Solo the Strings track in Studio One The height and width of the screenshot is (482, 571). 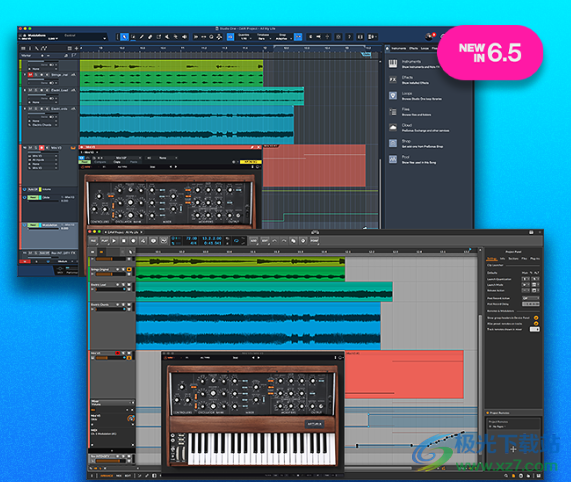pyautogui.click(x=36, y=75)
